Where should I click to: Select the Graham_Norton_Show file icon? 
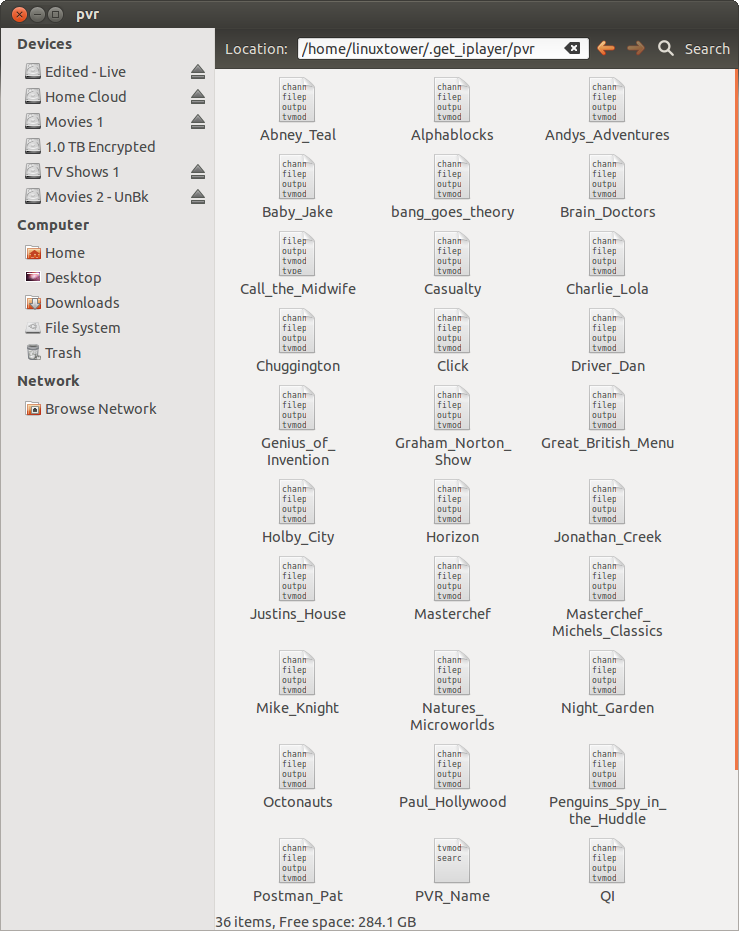tap(452, 408)
